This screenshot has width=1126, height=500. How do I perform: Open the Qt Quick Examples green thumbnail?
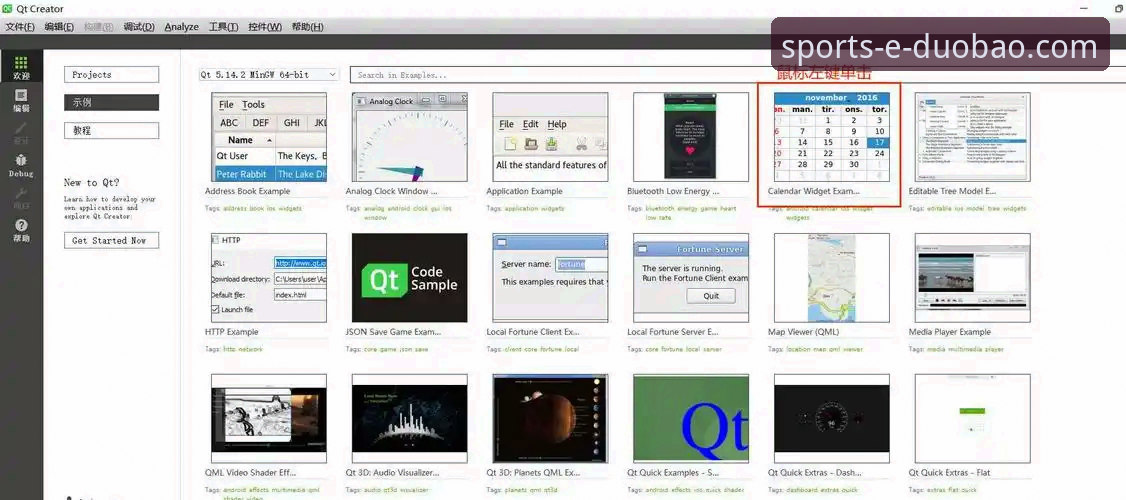click(x=691, y=418)
